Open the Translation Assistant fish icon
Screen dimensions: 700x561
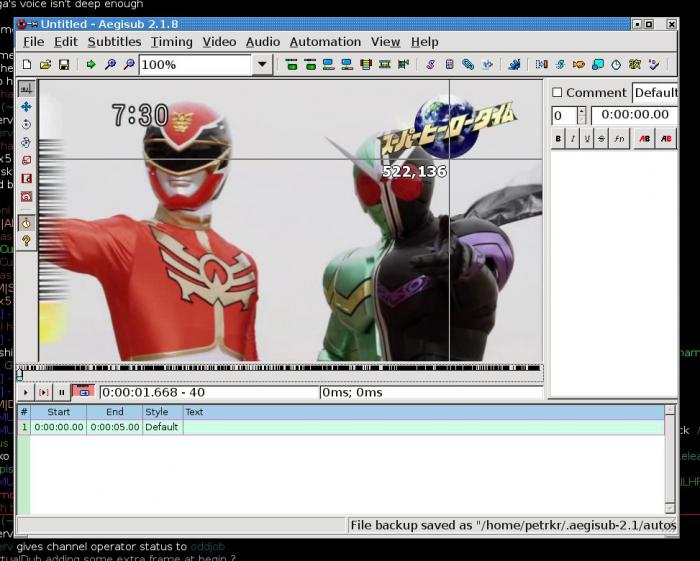pos(579,65)
